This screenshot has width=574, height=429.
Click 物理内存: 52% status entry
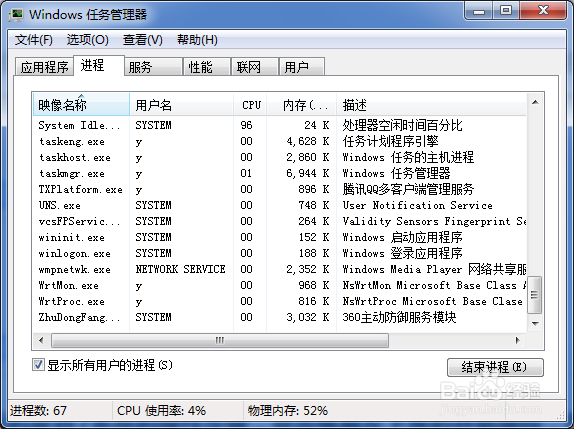(288, 411)
